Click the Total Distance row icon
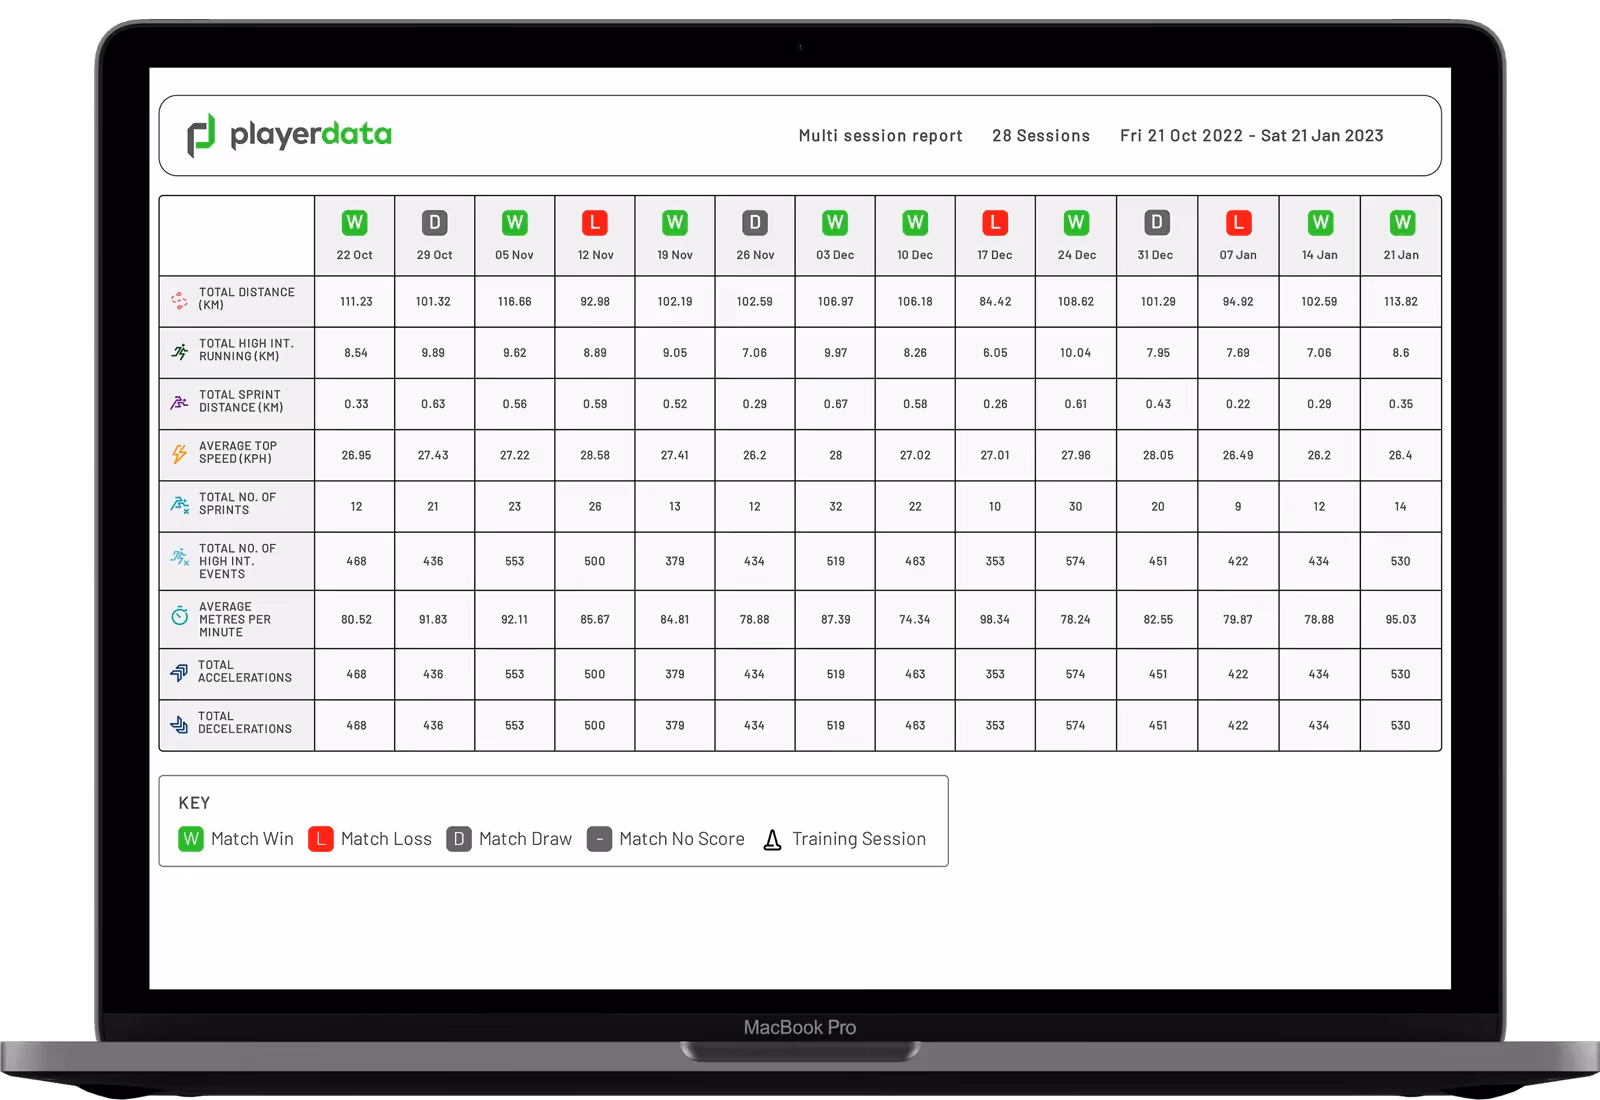Screen dimensions: 1600x1100 [179, 300]
